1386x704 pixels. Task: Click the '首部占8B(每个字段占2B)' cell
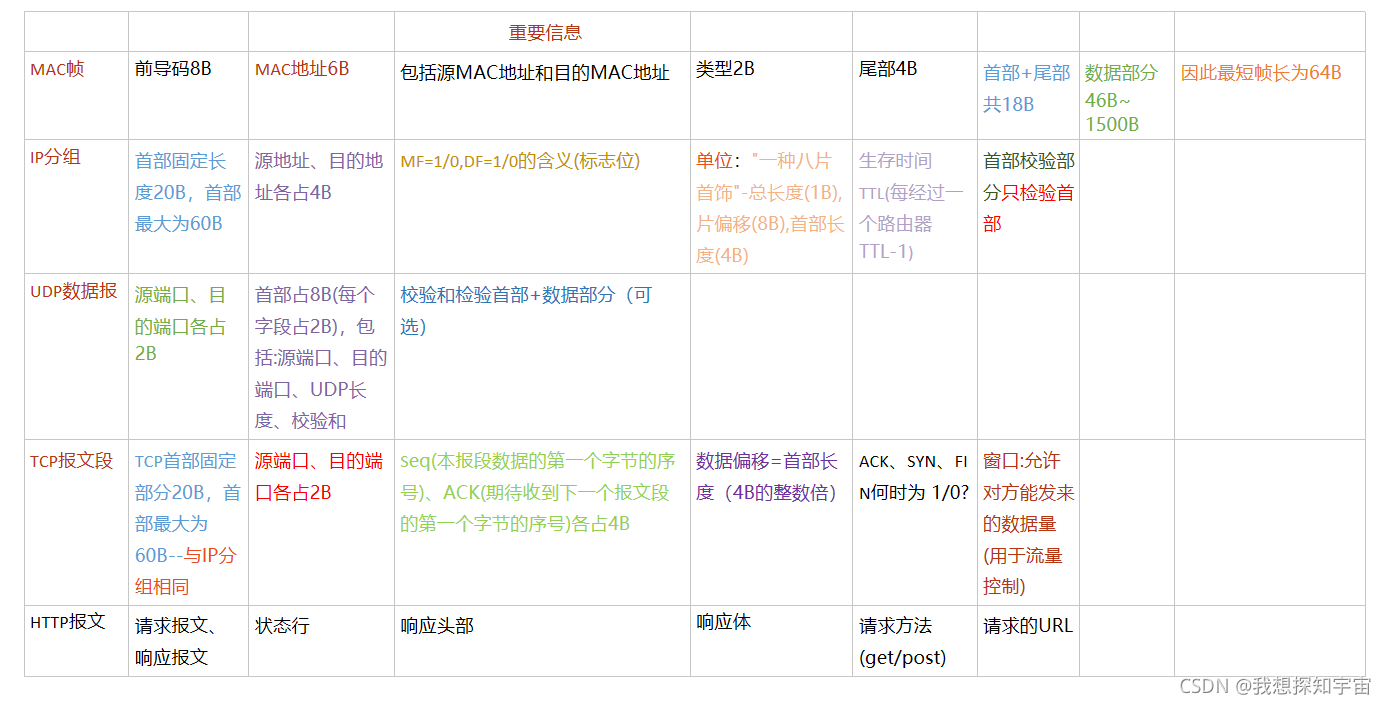(x=321, y=358)
